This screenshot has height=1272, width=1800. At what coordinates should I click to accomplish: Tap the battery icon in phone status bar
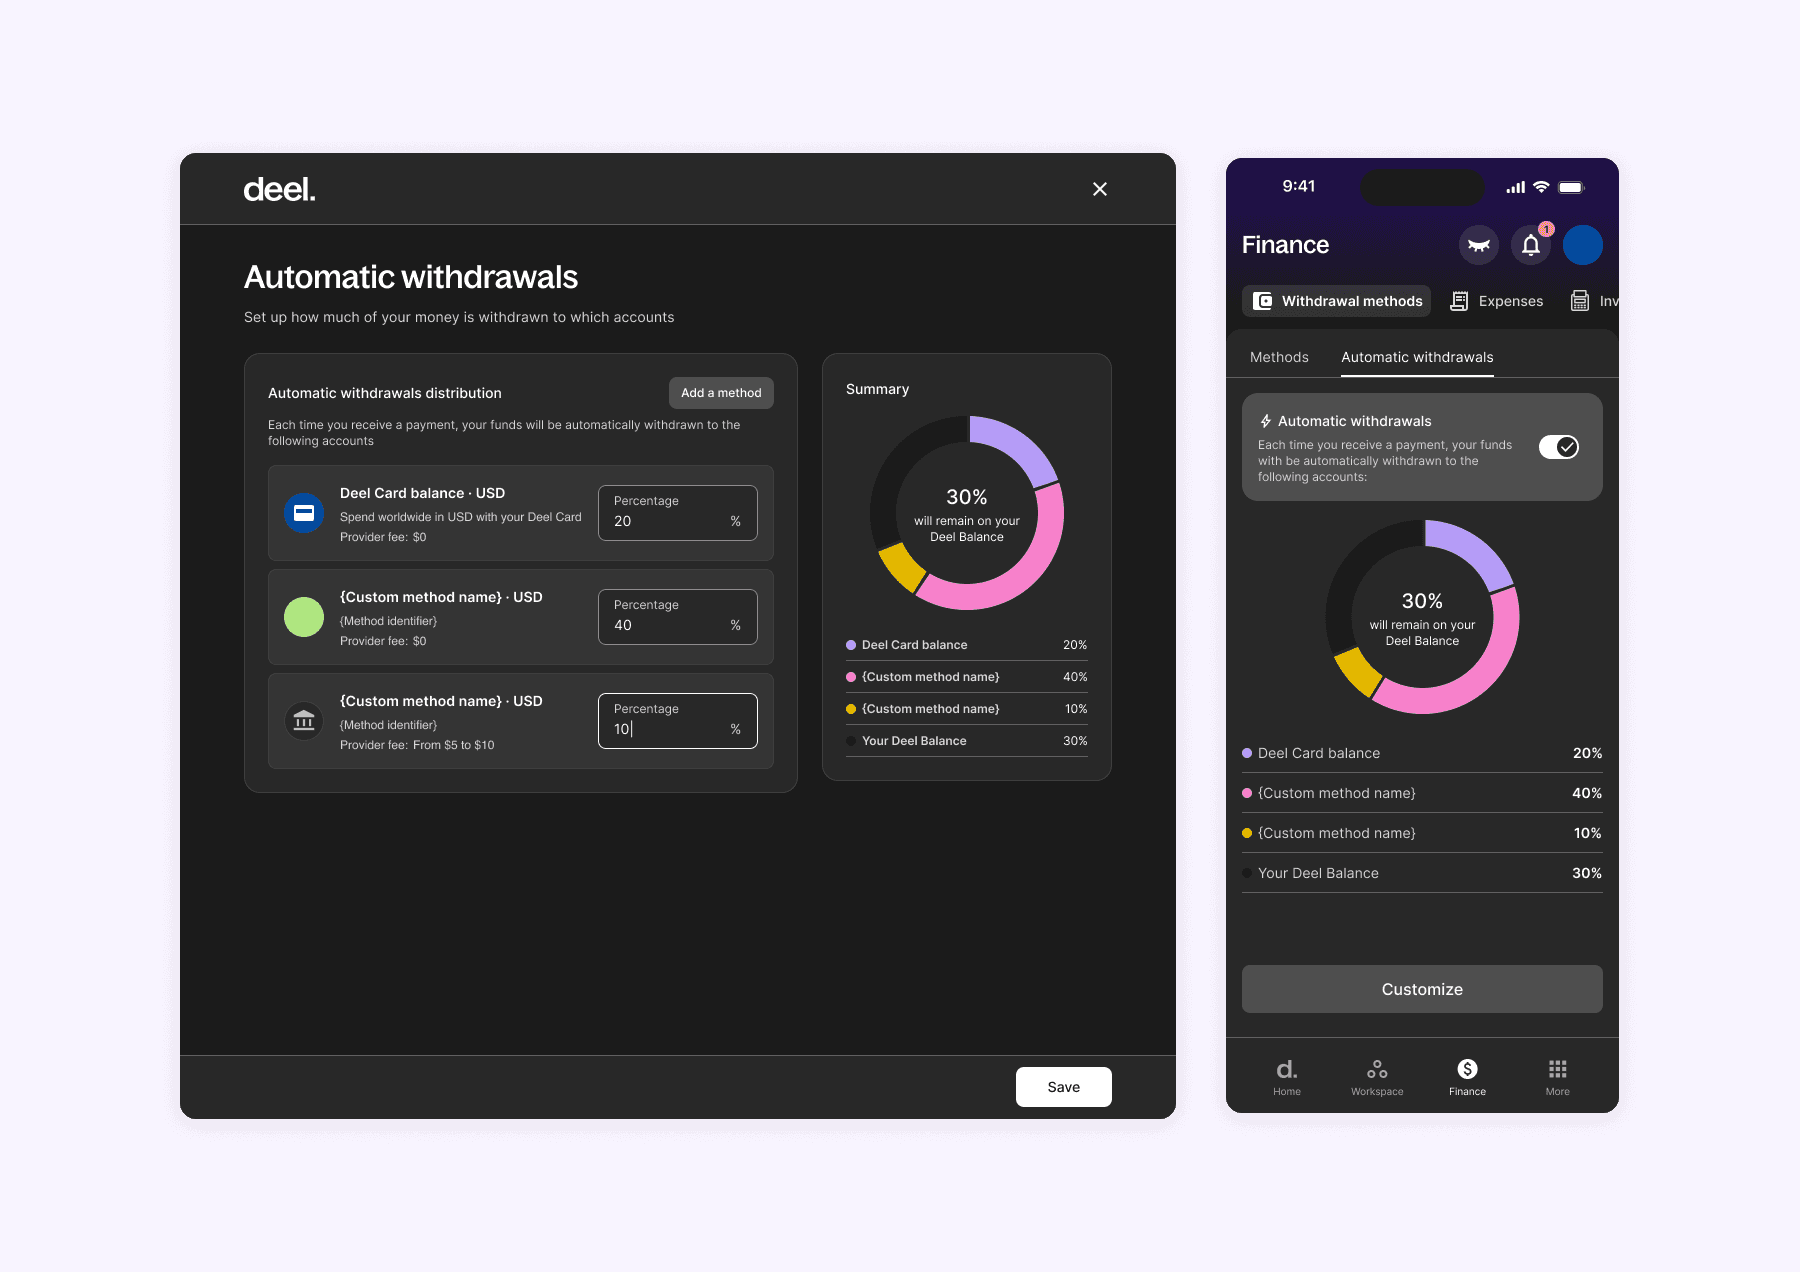click(x=1571, y=187)
